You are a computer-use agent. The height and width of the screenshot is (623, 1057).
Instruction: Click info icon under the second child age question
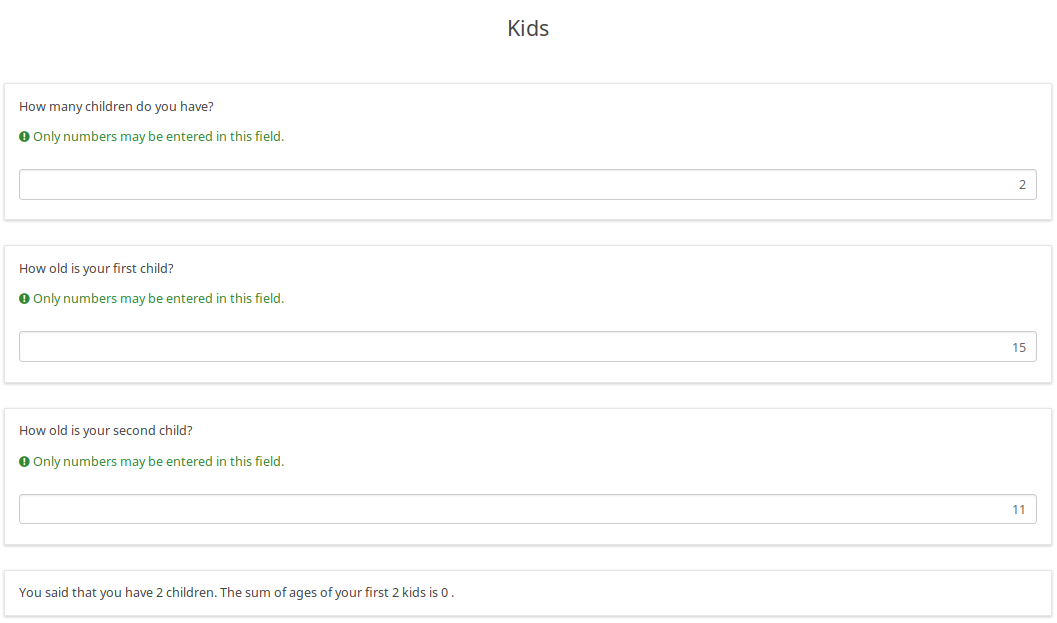click(x=24, y=462)
